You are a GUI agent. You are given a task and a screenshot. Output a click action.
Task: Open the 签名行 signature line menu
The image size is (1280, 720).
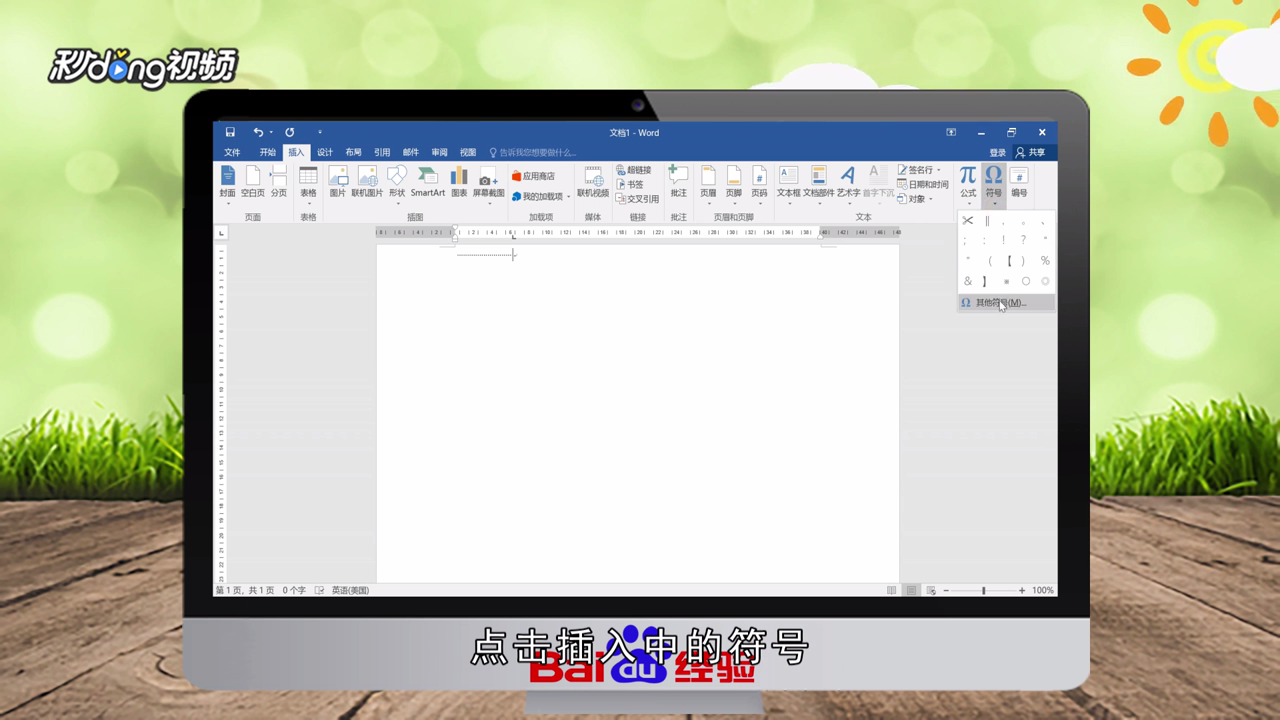point(919,170)
